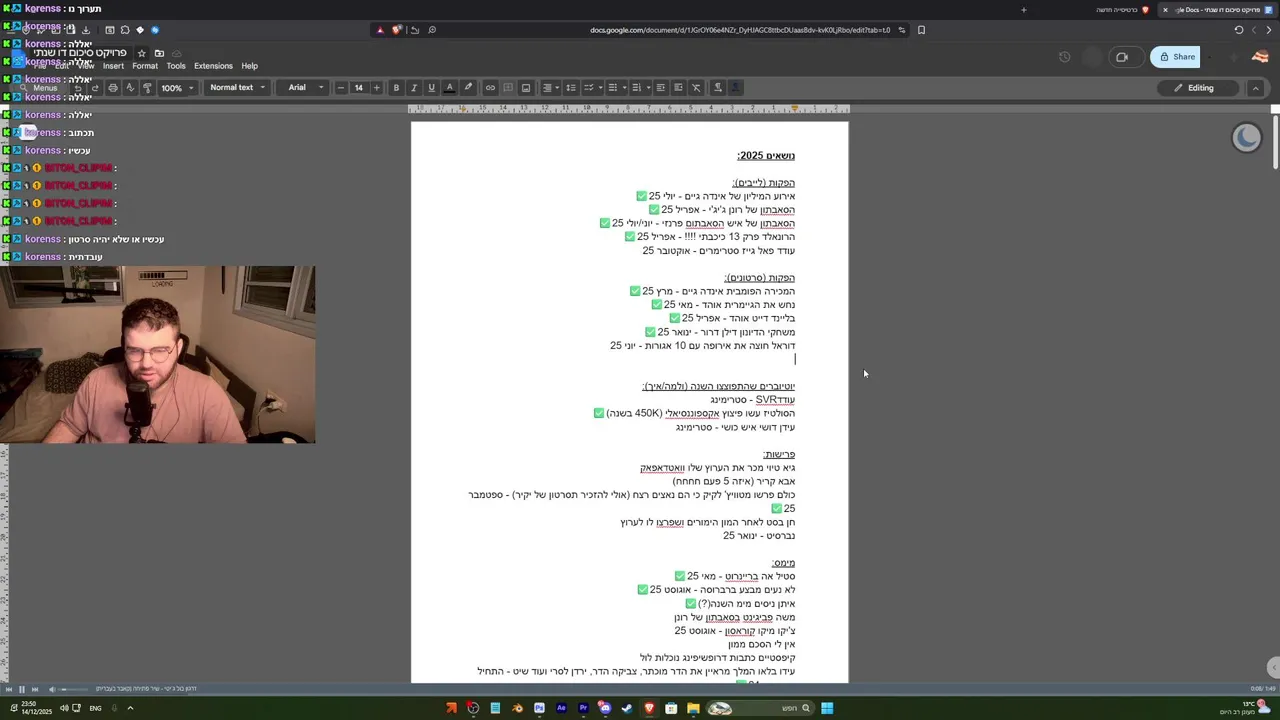Open the Format menu
This screenshot has height=720, width=1280.
click(145, 66)
